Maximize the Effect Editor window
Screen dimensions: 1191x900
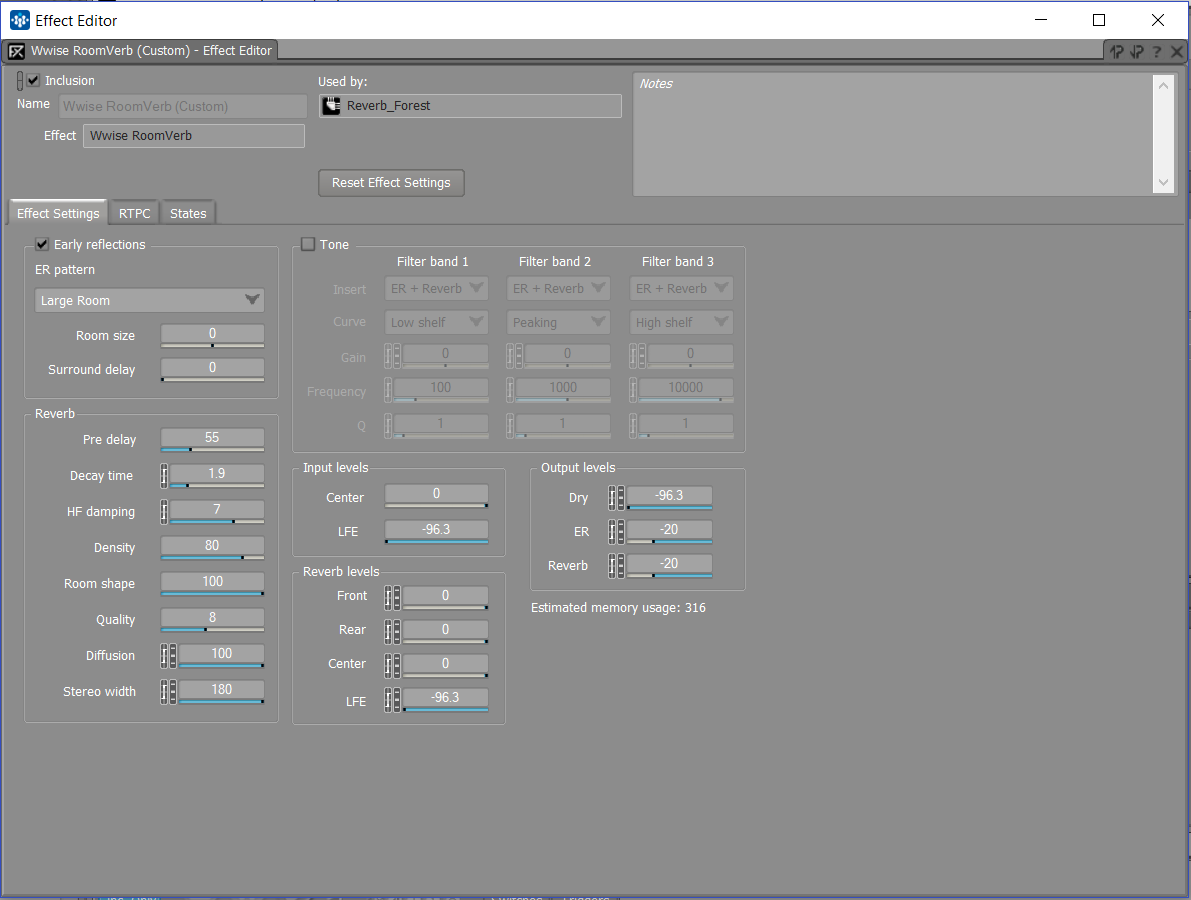tap(1099, 21)
